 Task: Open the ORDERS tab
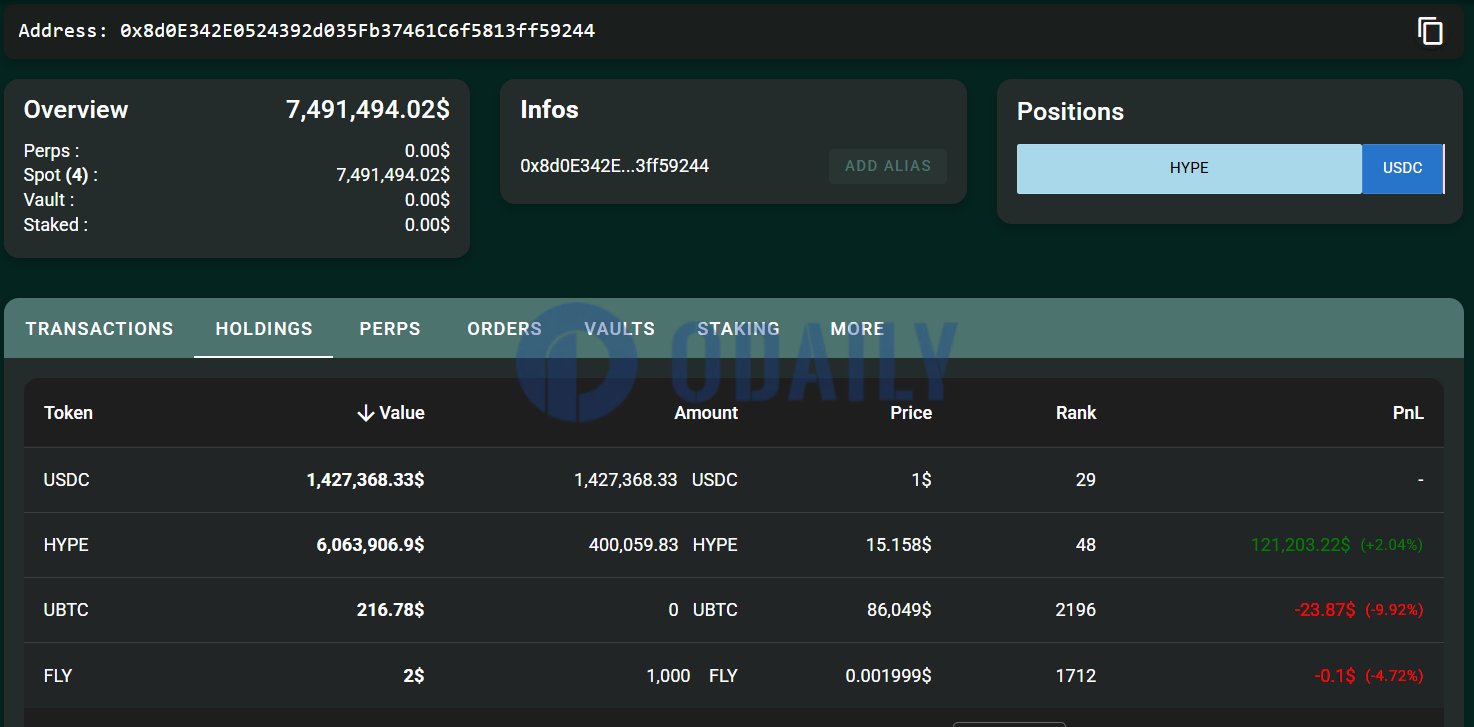[x=505, y=329]
